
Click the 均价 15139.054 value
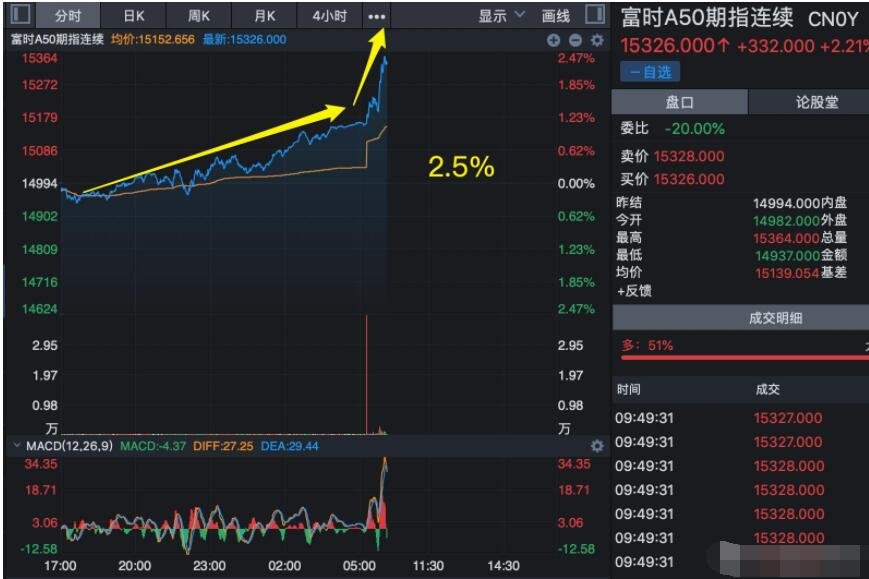pos(787,273)
